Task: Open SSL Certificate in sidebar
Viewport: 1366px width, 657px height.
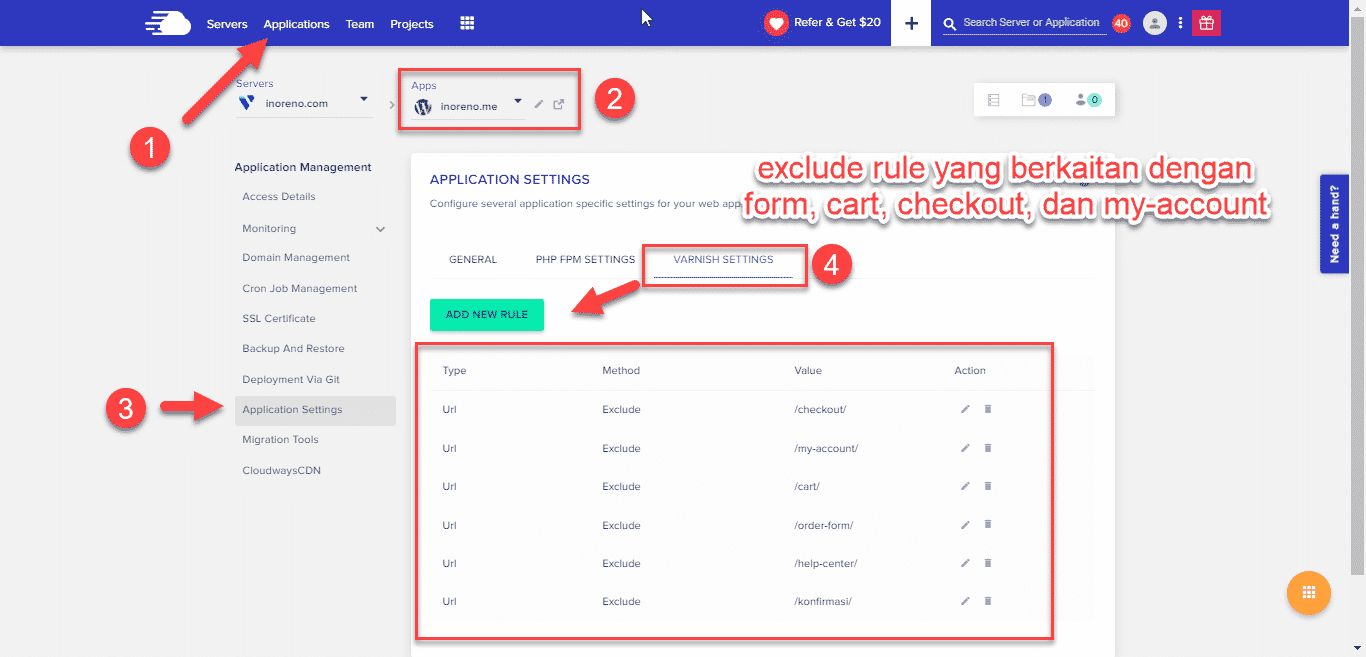Action: [278, 319]
